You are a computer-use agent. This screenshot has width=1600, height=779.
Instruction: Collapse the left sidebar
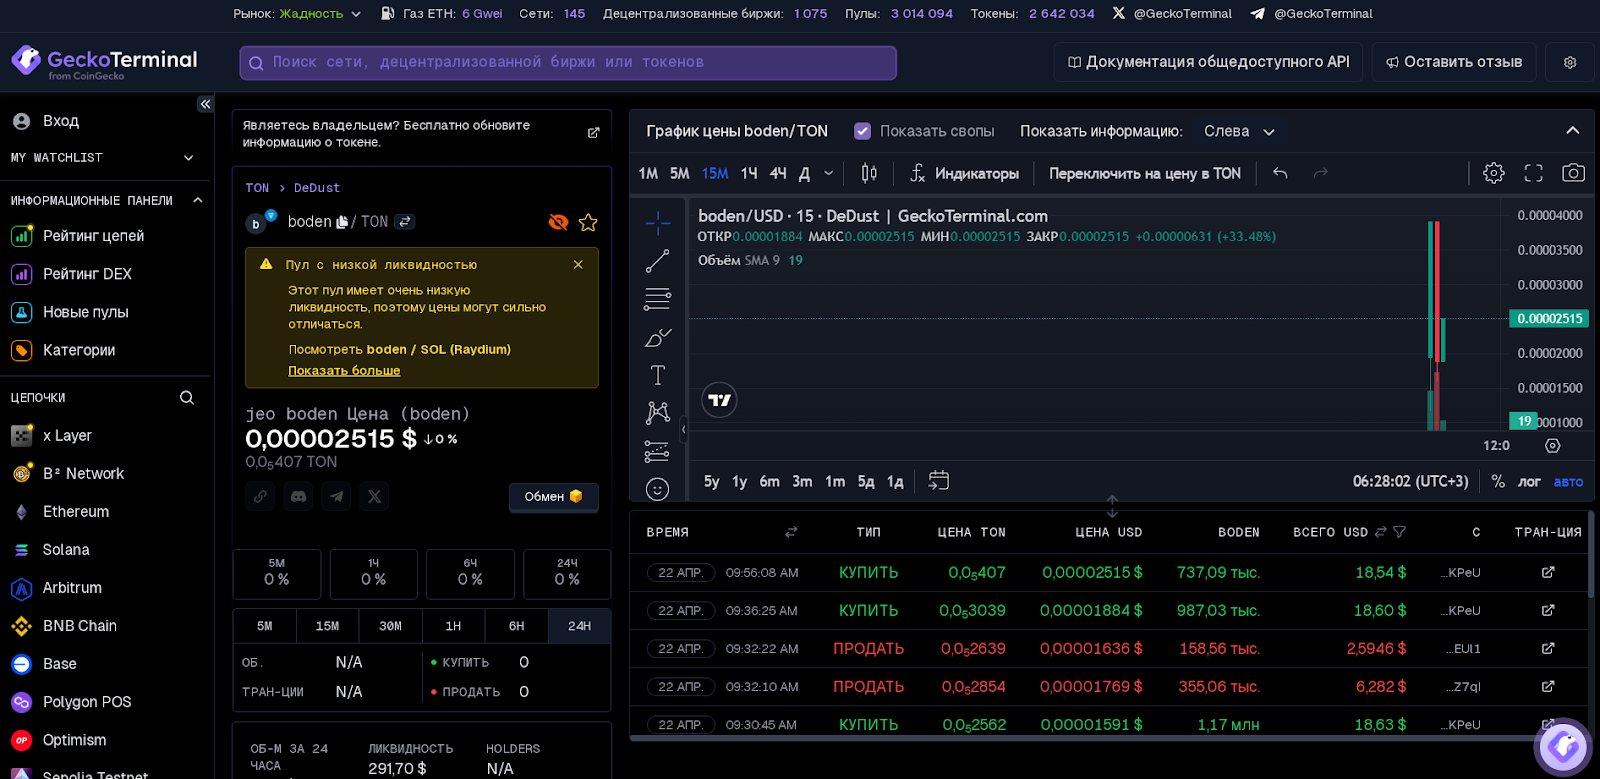click(205, 104)
